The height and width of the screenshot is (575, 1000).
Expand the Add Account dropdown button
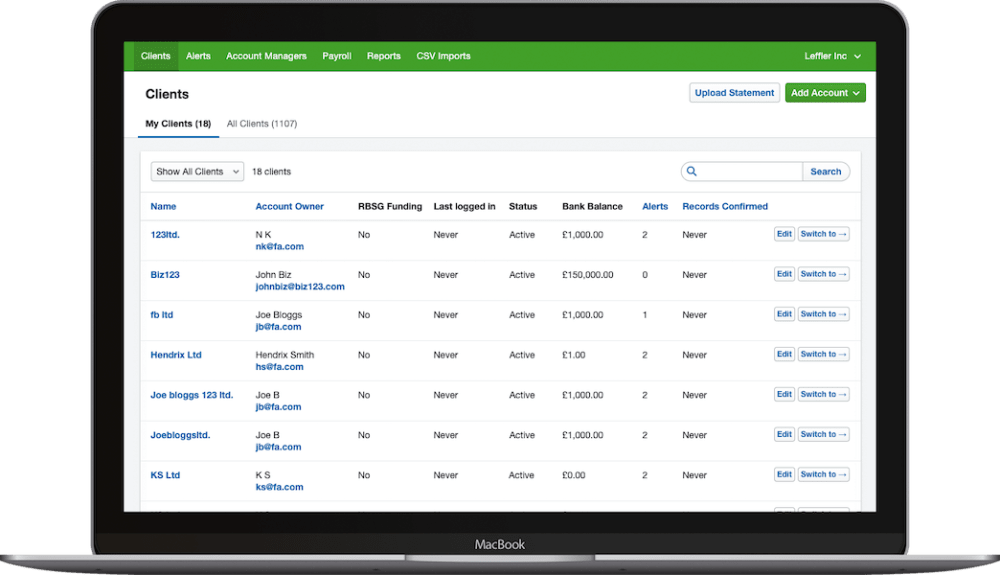825,93
